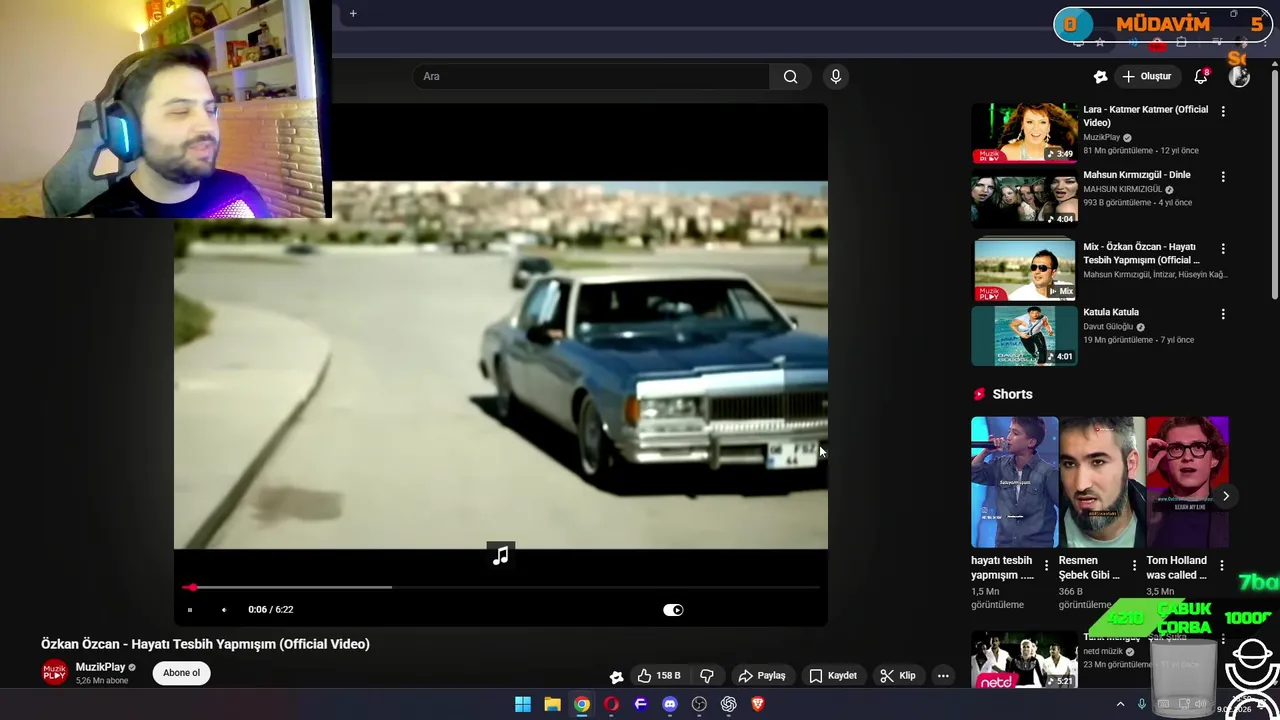Open ChatGPT app from taskbar
1280x720 pixels.
pyautogui.click(x=728, y=704)
